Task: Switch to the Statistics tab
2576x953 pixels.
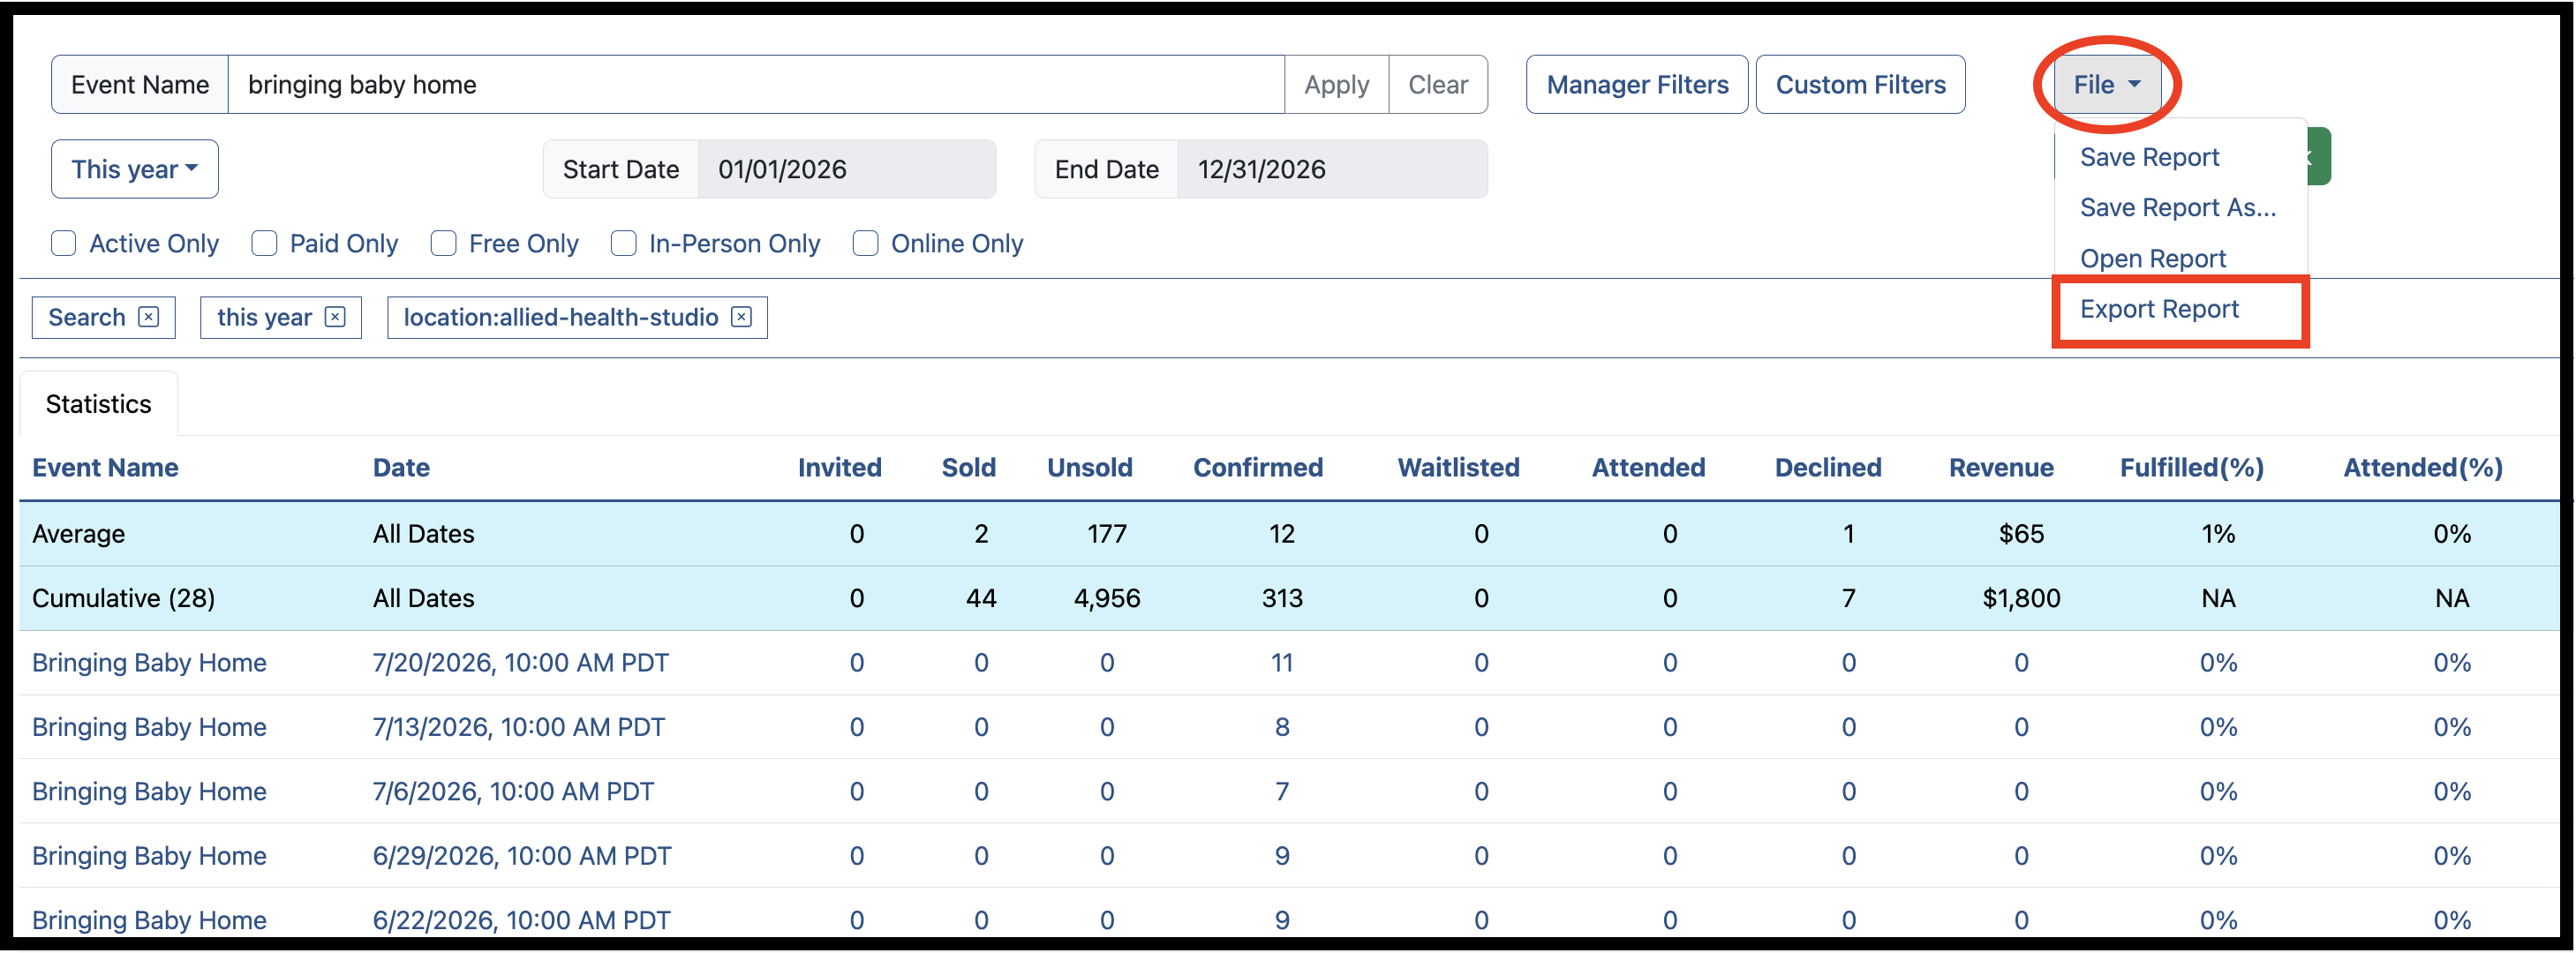Action: point(99,404)
